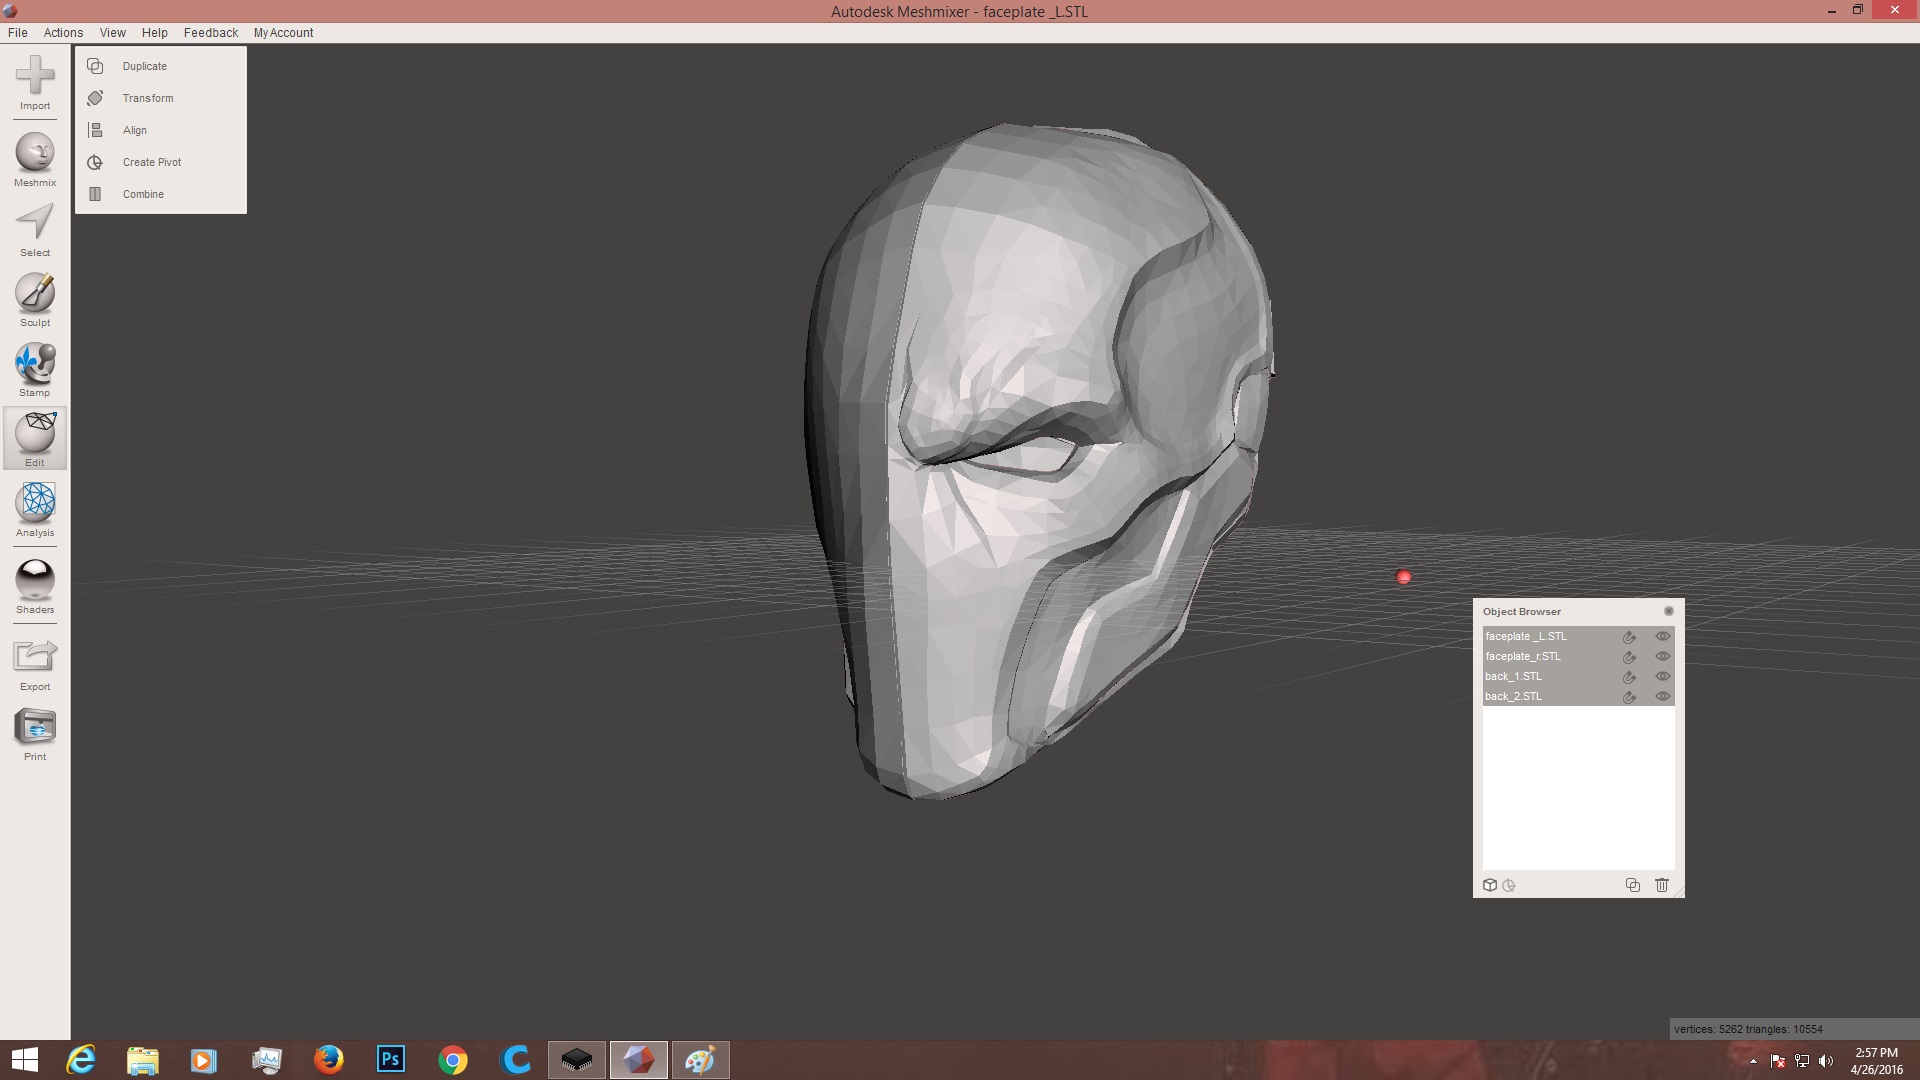Open the MyAccount menu
Screen dimensions: 1920x1080
(x=283, y=33)
